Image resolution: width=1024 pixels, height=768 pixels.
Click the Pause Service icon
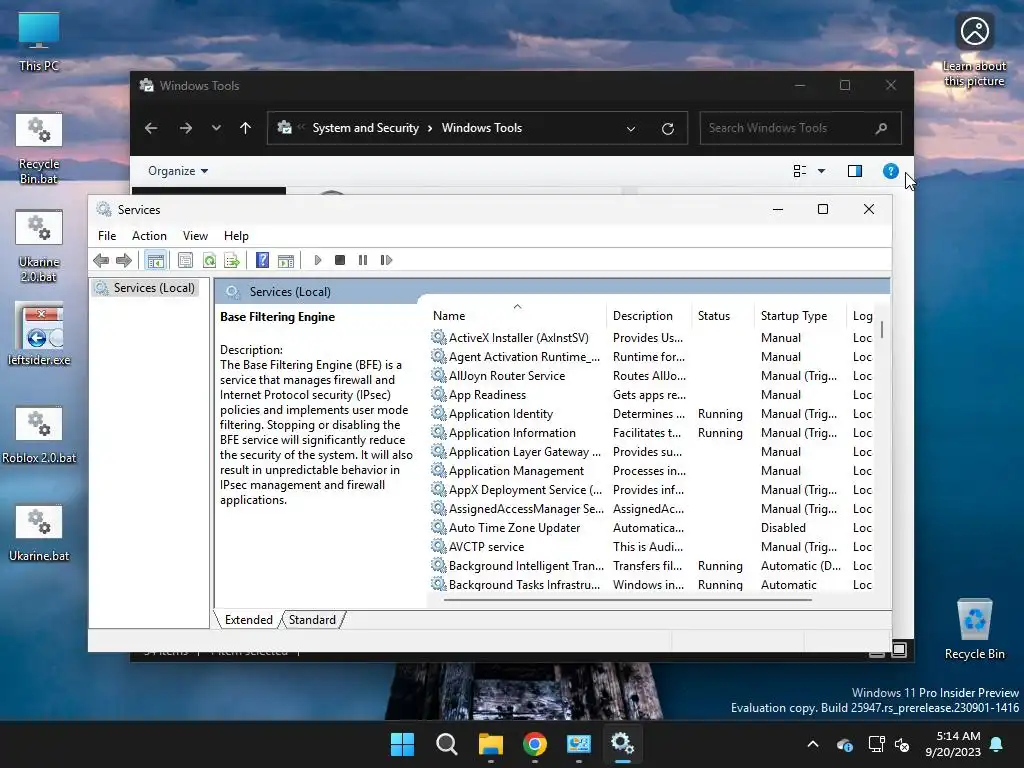(x=363, y=261)
